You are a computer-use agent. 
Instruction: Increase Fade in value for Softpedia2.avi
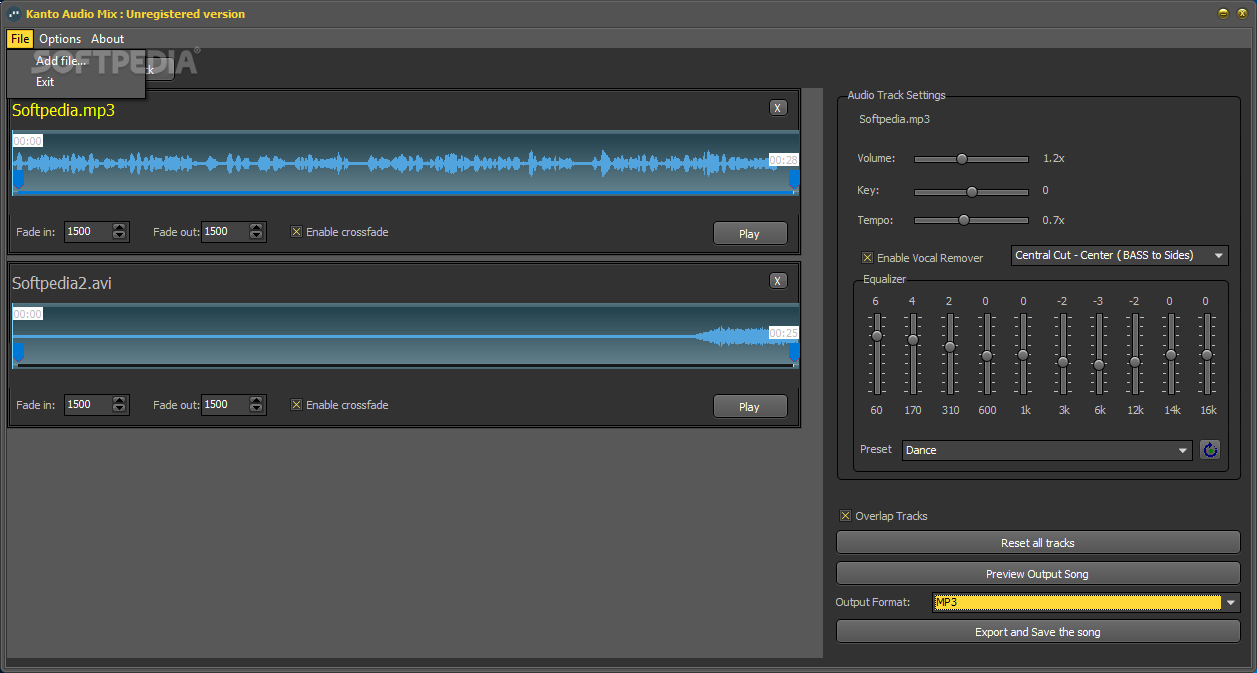(120, 400)
